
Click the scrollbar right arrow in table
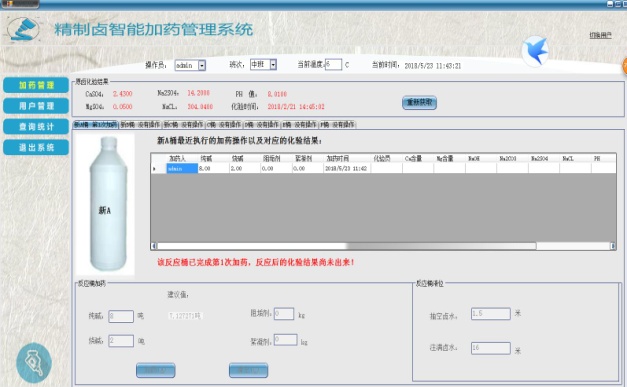(613, 246)
